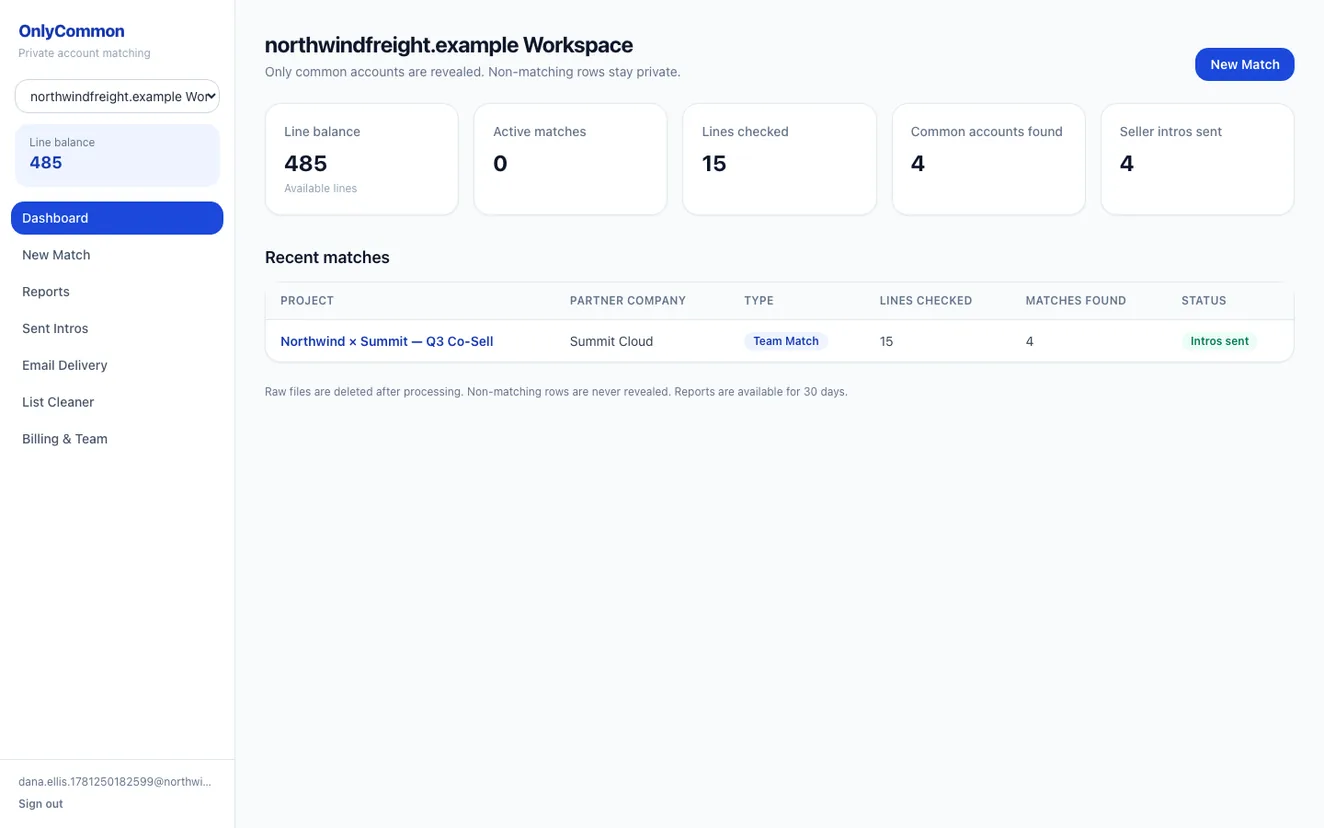Open the List Cleaner page
Viewport: 1324px width, 828px height.
point(117,402)
